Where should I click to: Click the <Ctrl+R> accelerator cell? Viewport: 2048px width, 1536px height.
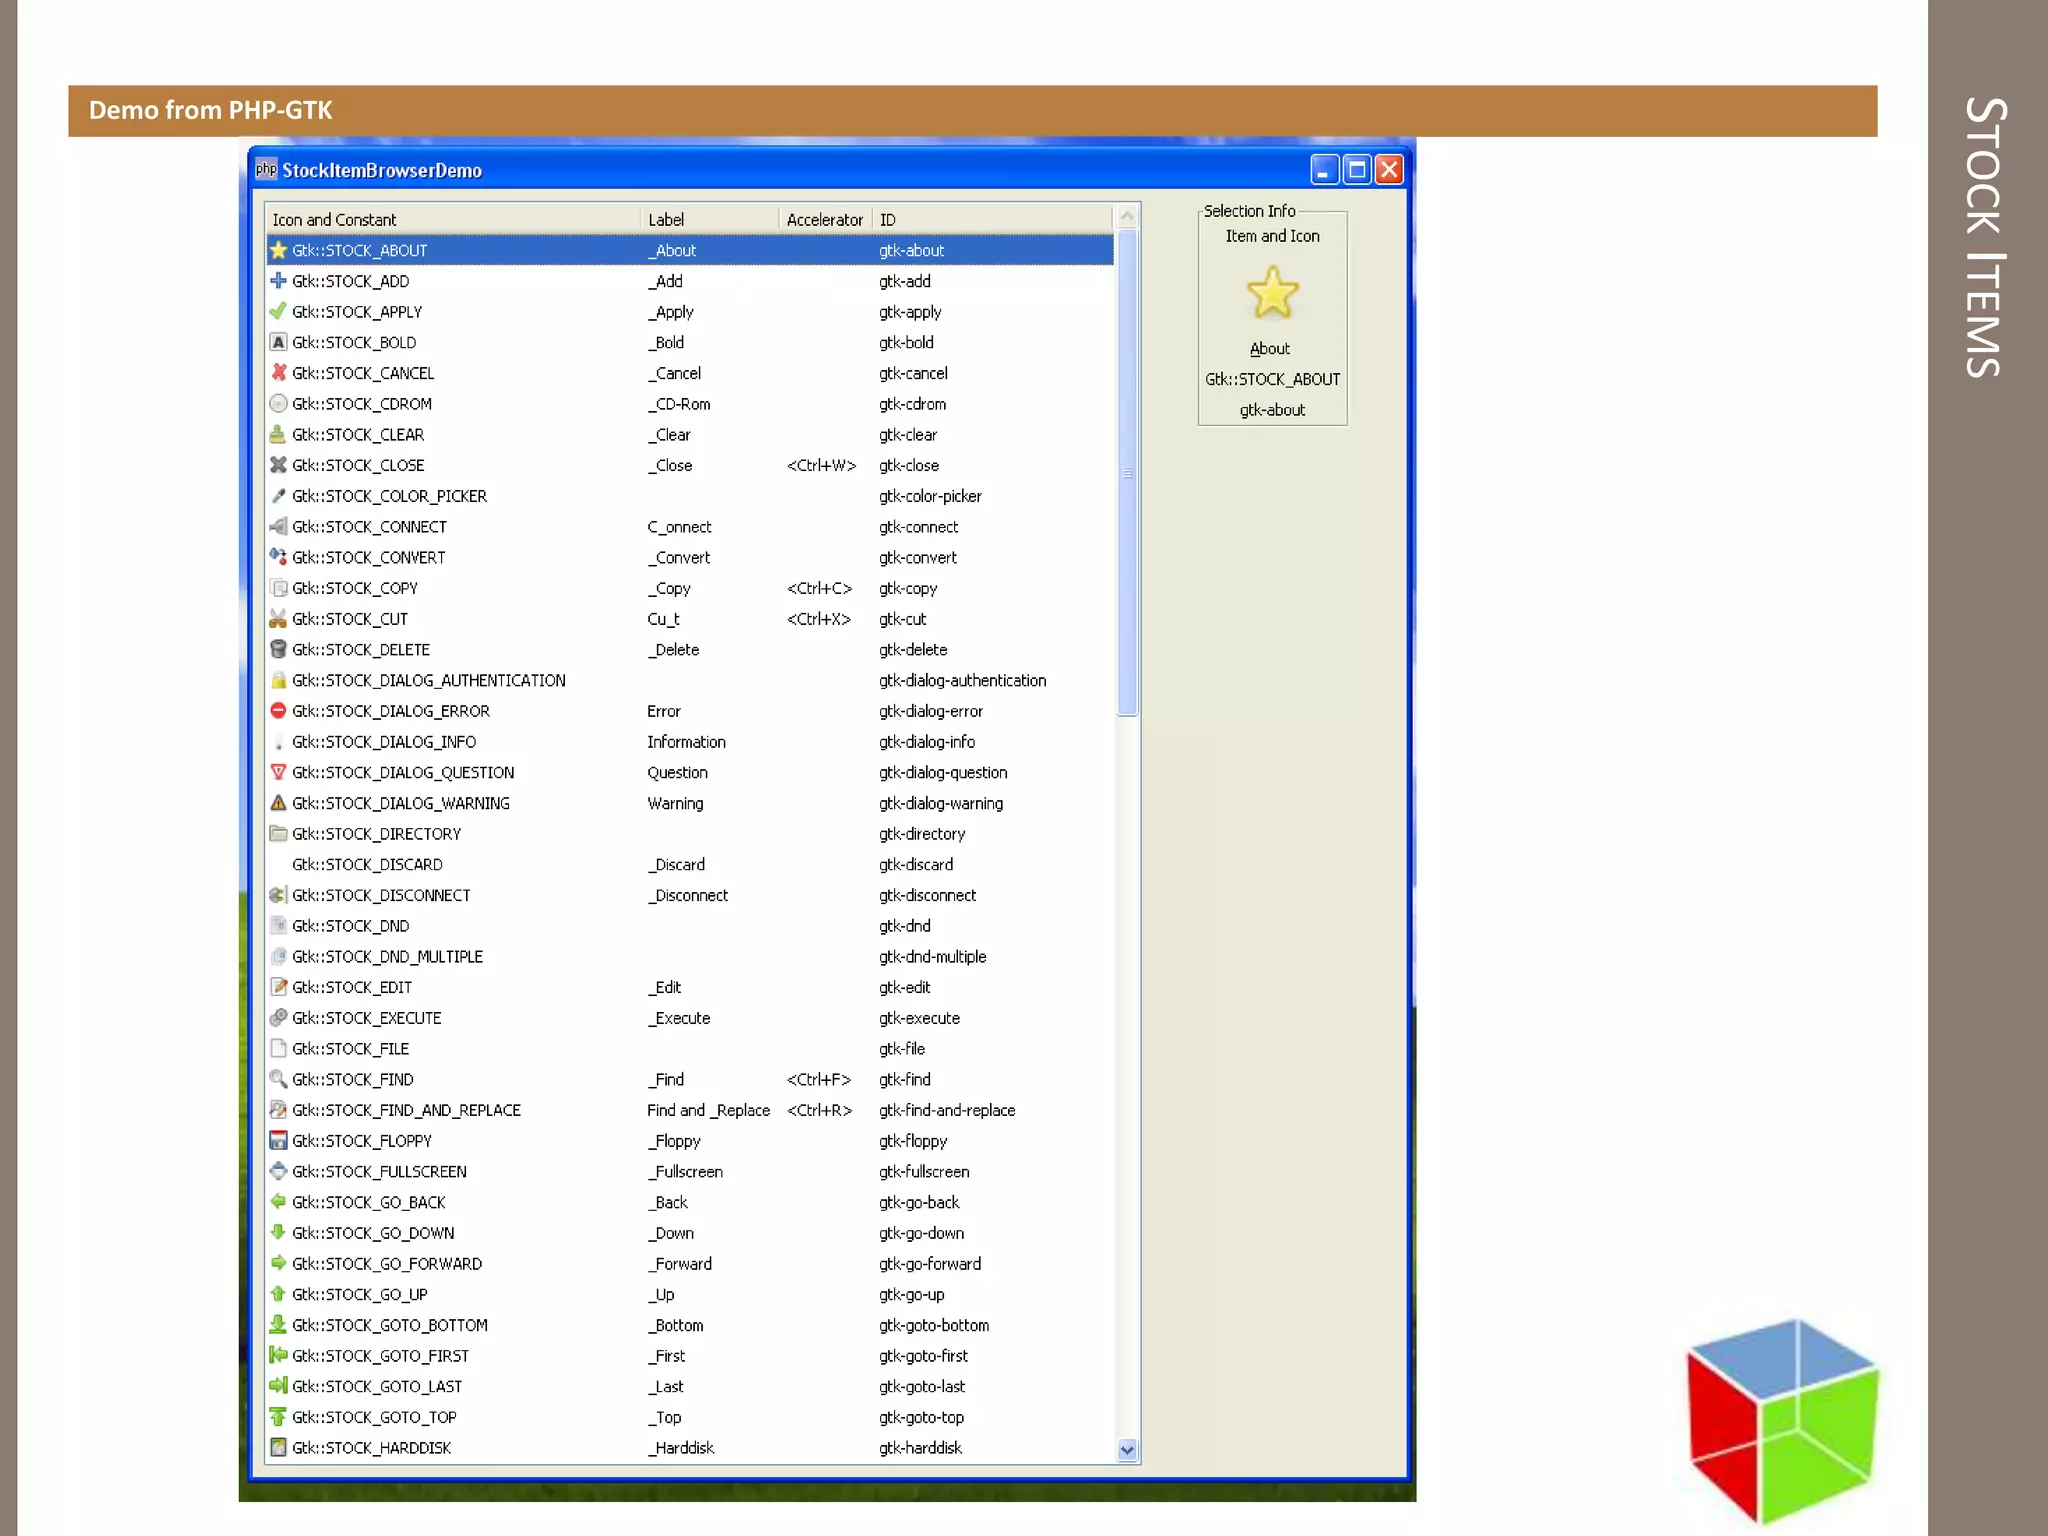click(819, 1110)
